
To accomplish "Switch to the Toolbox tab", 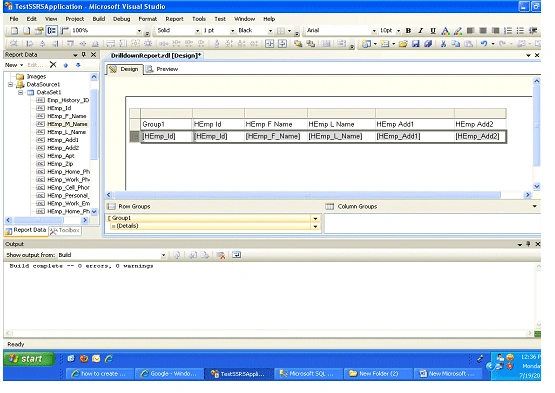I will [x=65, y=230].
